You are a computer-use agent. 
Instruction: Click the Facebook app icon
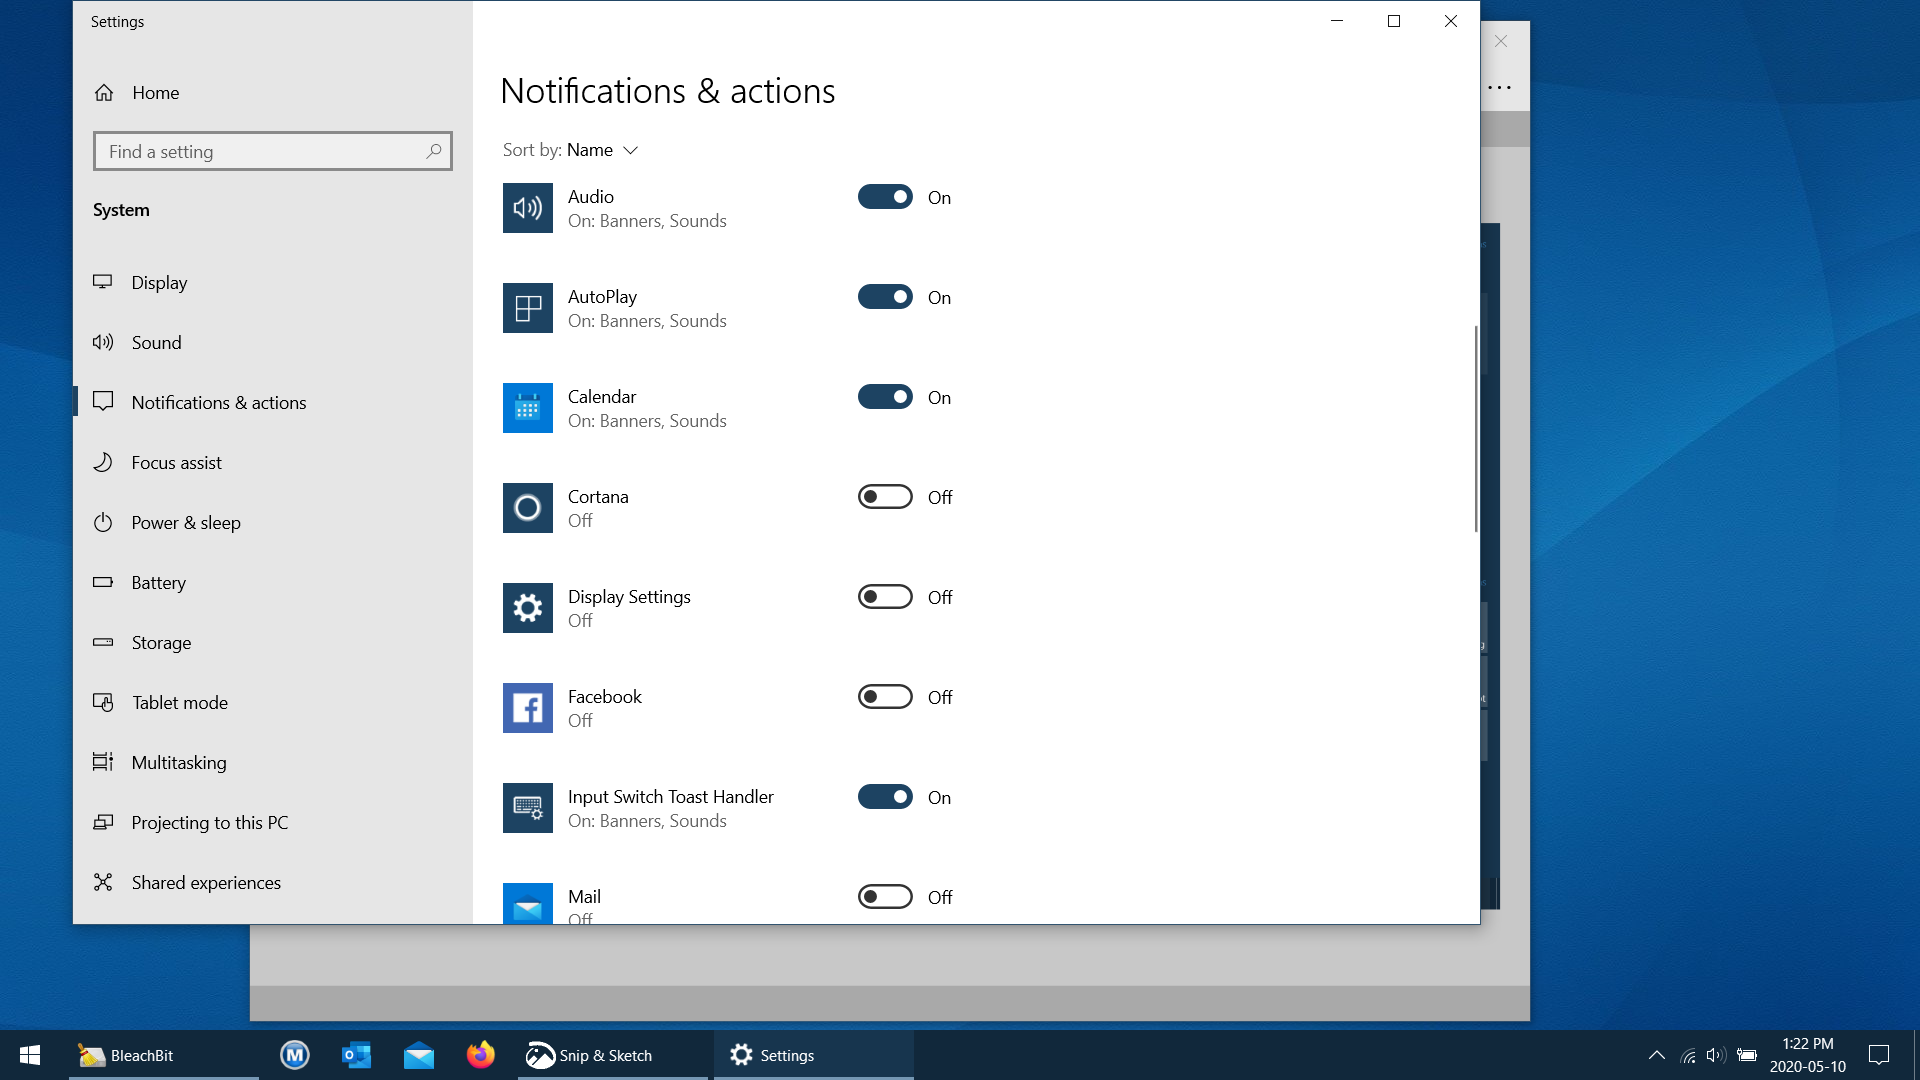click(527, 708)
